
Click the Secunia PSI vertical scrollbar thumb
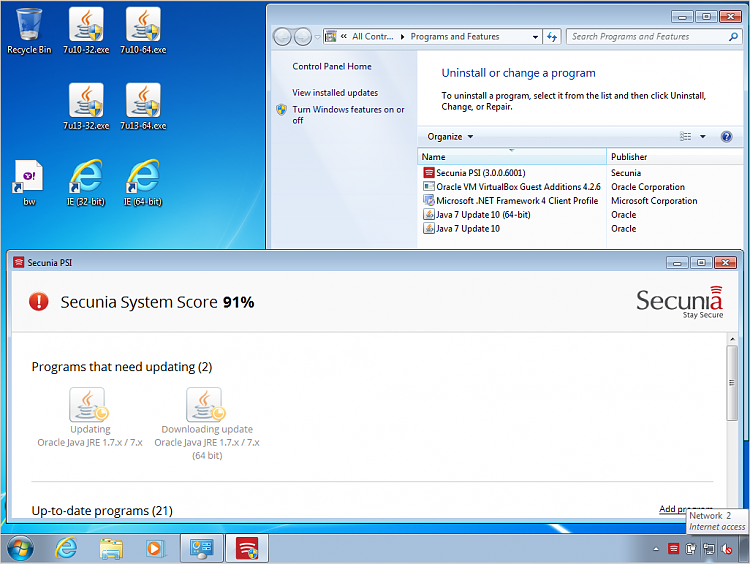(x=732, y=383)
